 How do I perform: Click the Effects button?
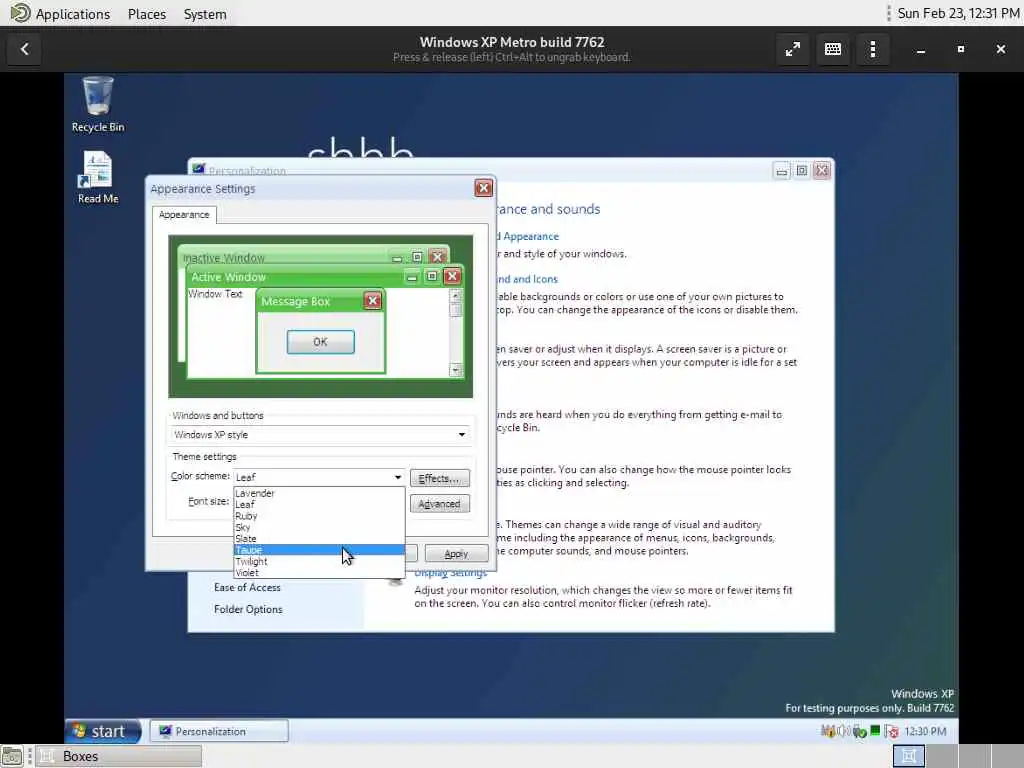click(440, 478)
